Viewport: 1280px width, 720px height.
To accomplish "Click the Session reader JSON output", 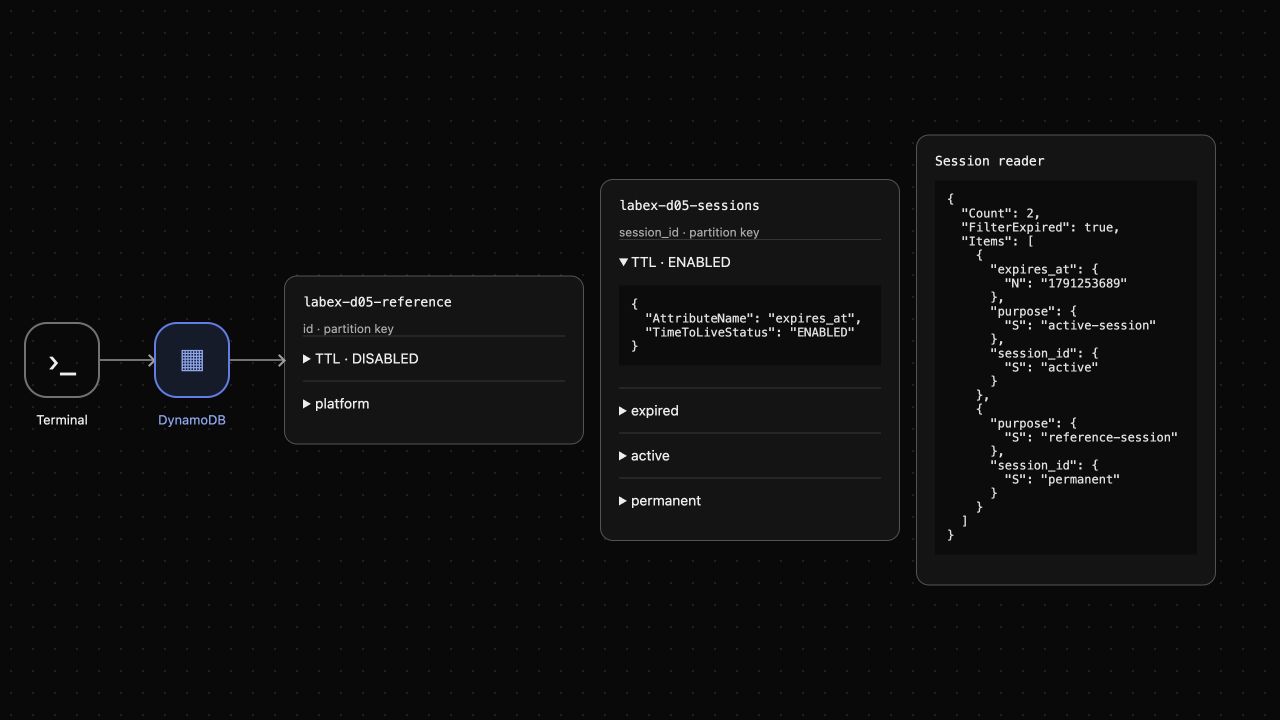I will (1066, 367).
